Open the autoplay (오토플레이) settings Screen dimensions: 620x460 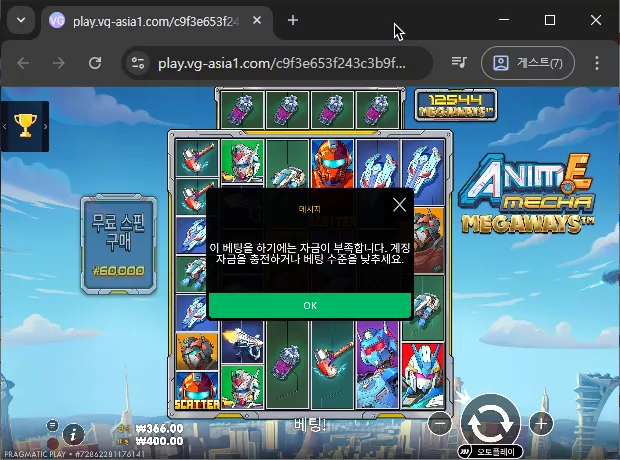point(490,452)
